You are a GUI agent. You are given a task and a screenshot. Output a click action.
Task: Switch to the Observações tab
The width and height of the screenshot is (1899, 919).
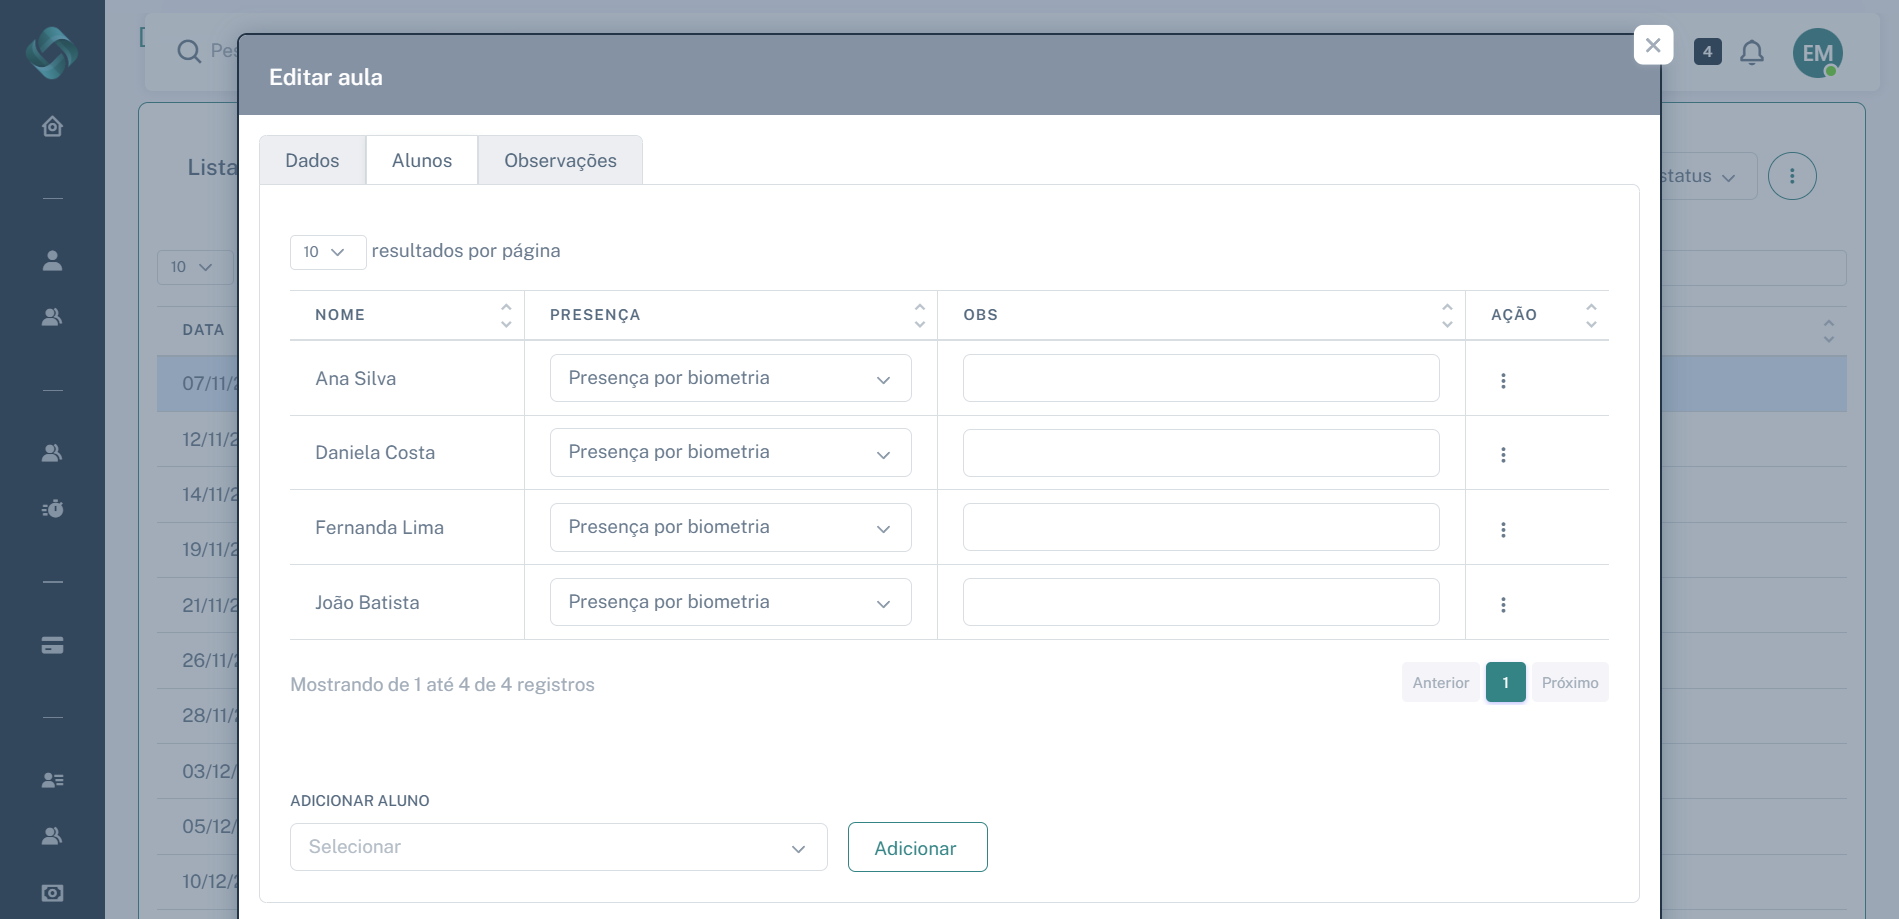[560, 161]
